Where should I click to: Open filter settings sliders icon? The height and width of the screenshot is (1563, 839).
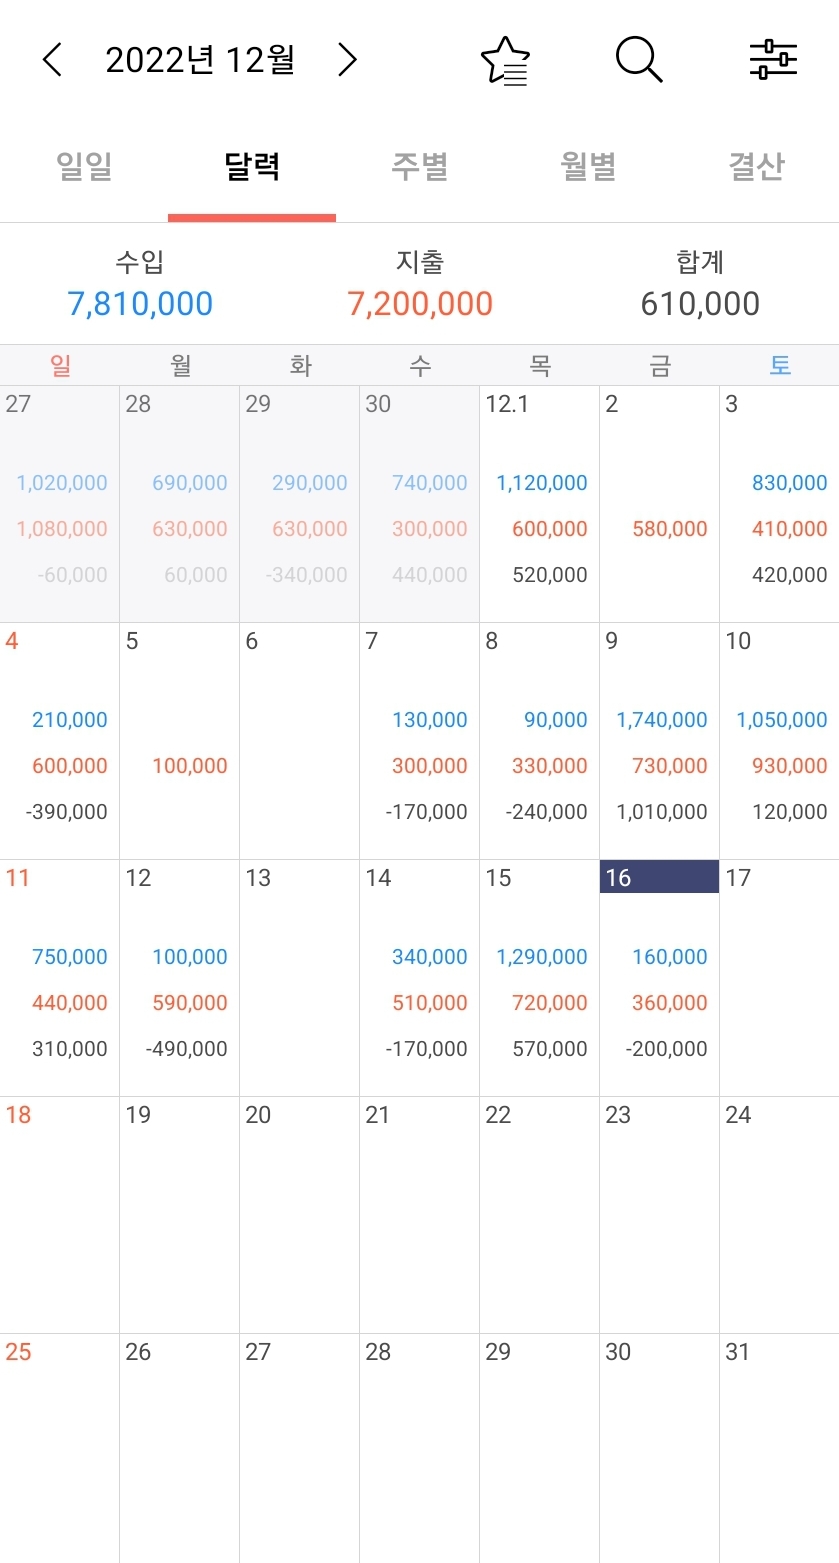point(773,60)
